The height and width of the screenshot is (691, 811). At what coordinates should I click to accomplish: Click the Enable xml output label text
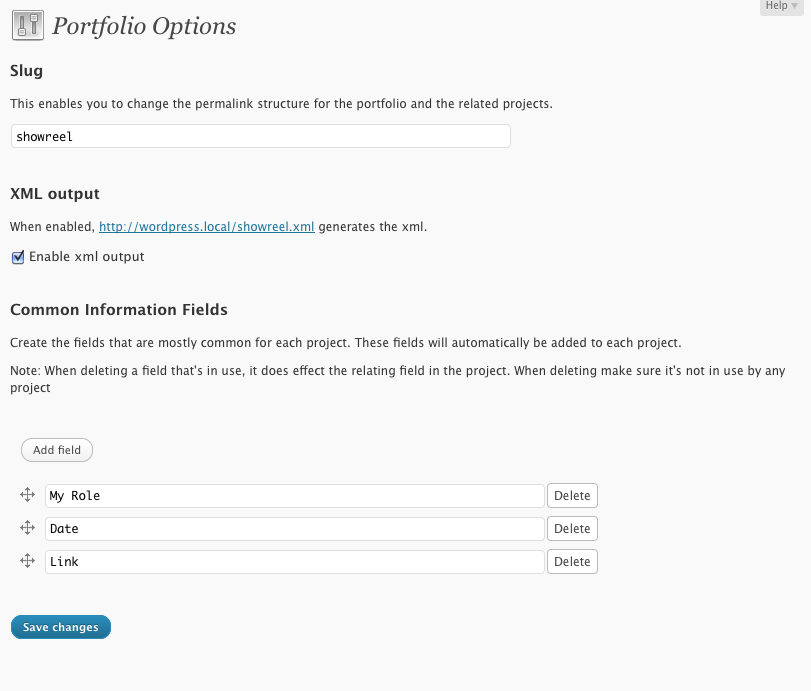pos(86,257)
